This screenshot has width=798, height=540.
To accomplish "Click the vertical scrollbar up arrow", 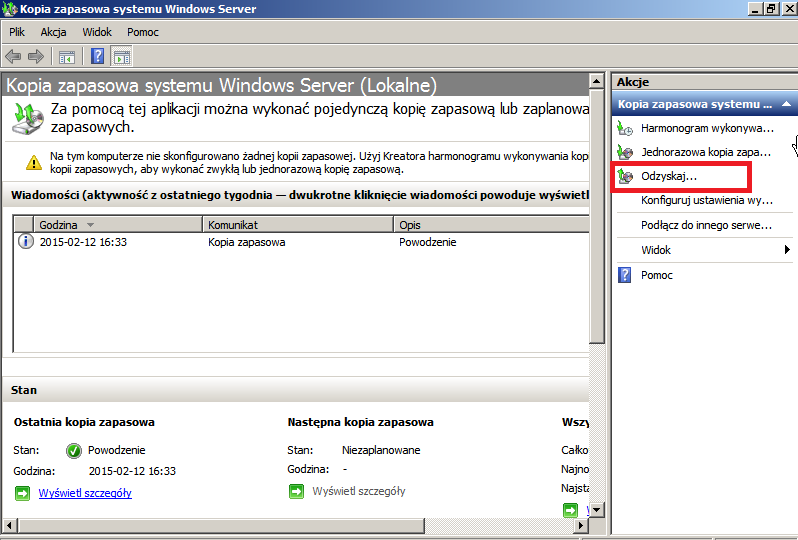I will [596, 81].
